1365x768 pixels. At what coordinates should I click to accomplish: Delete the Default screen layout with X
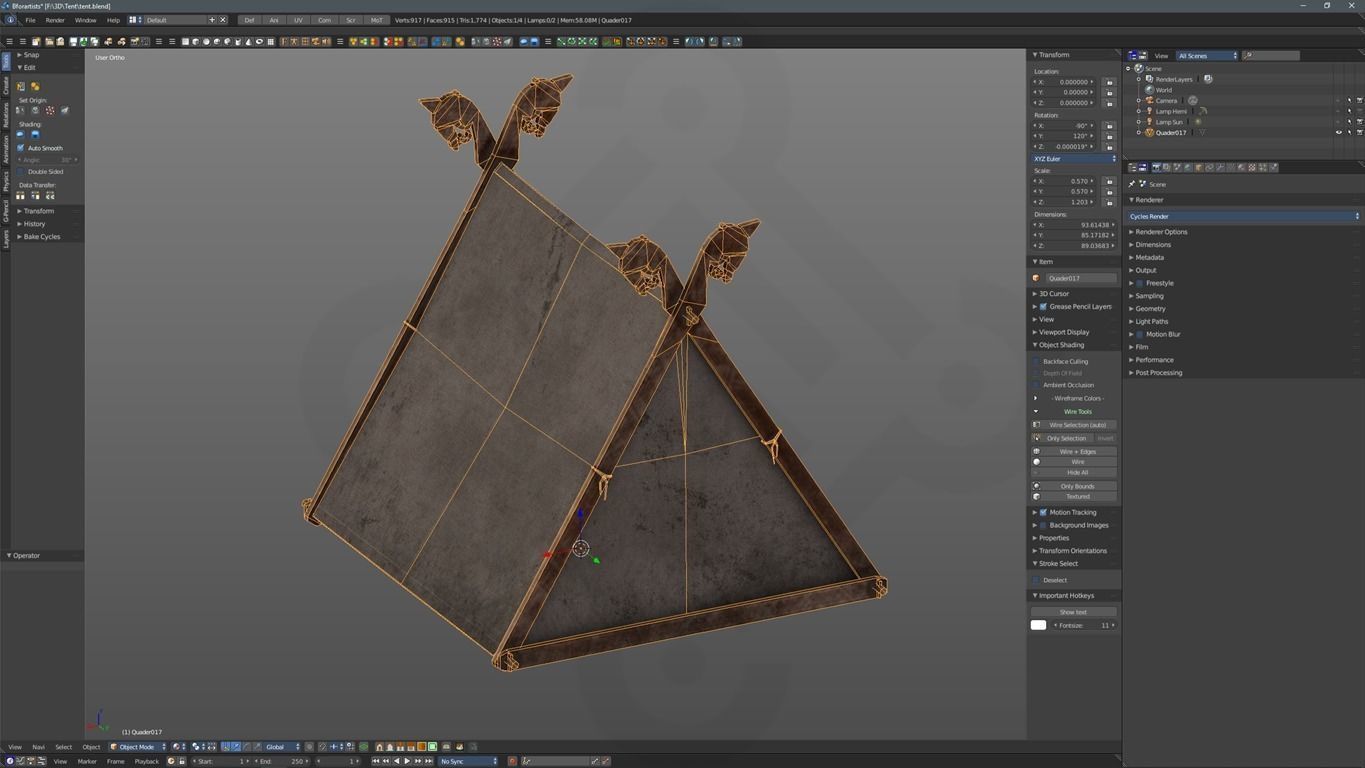click(222, 20)
